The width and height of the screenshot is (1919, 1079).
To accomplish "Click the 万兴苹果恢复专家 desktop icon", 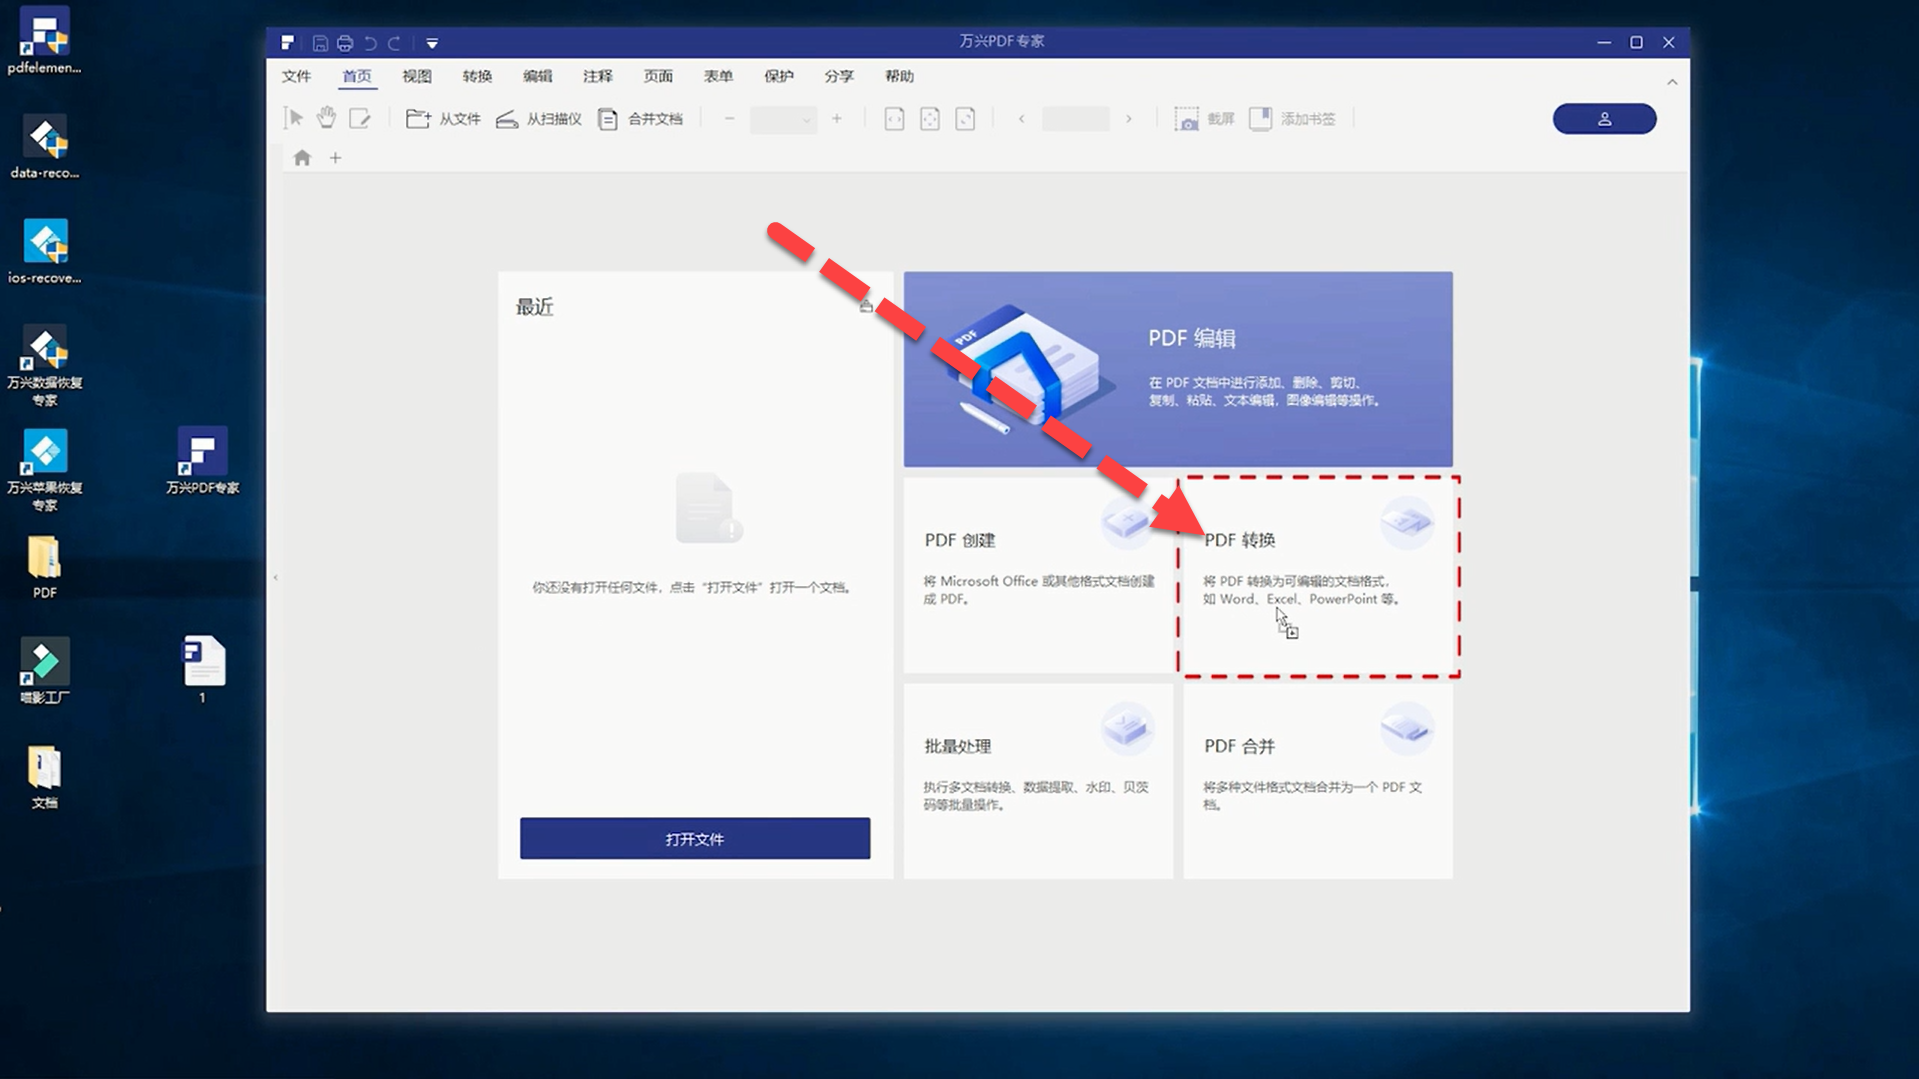I will [44, 470].
